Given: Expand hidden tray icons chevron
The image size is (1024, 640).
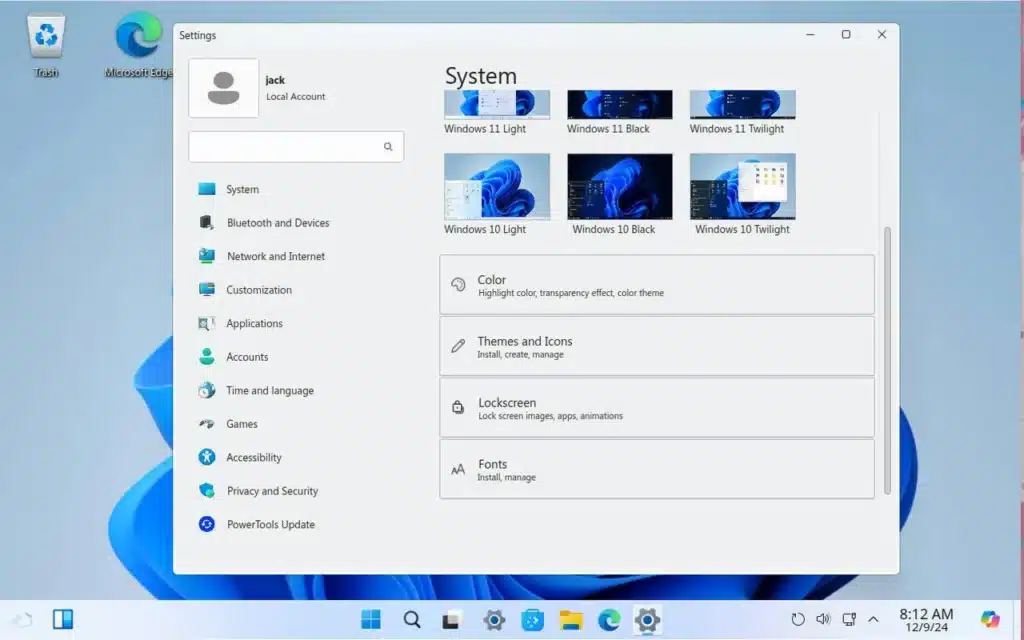Looking at the screenshot, I should coord(873,619).
